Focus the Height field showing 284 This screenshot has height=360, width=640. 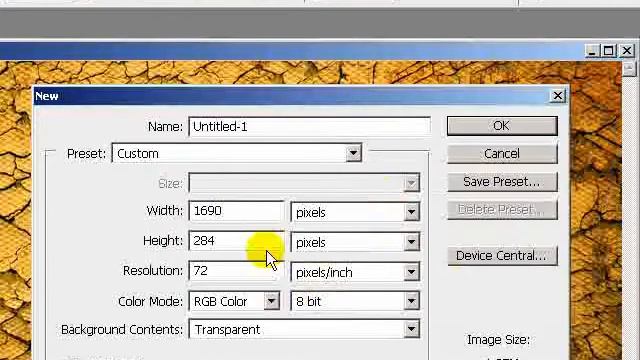(236, 241)
